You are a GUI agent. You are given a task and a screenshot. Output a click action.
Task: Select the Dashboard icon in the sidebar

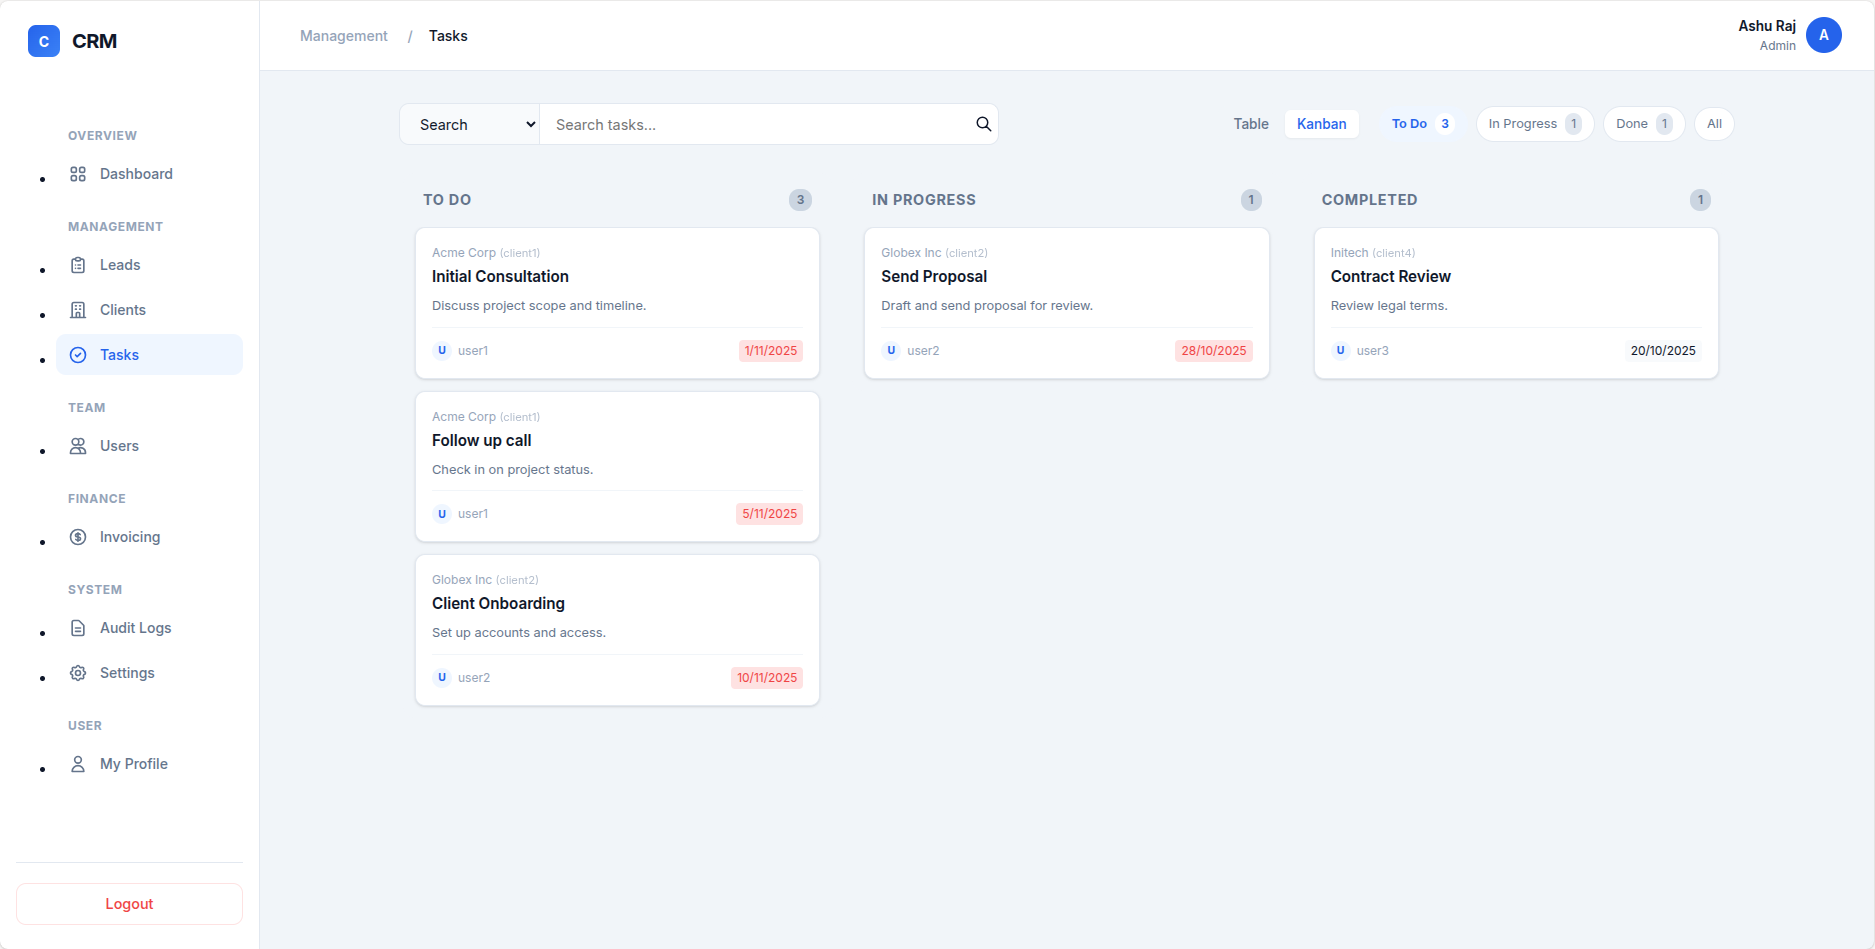pyautogui.click(x=78, y=173)
